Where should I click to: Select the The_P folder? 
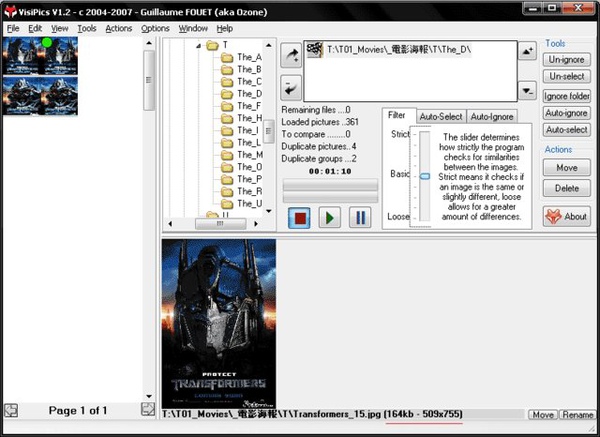point(242,179)
